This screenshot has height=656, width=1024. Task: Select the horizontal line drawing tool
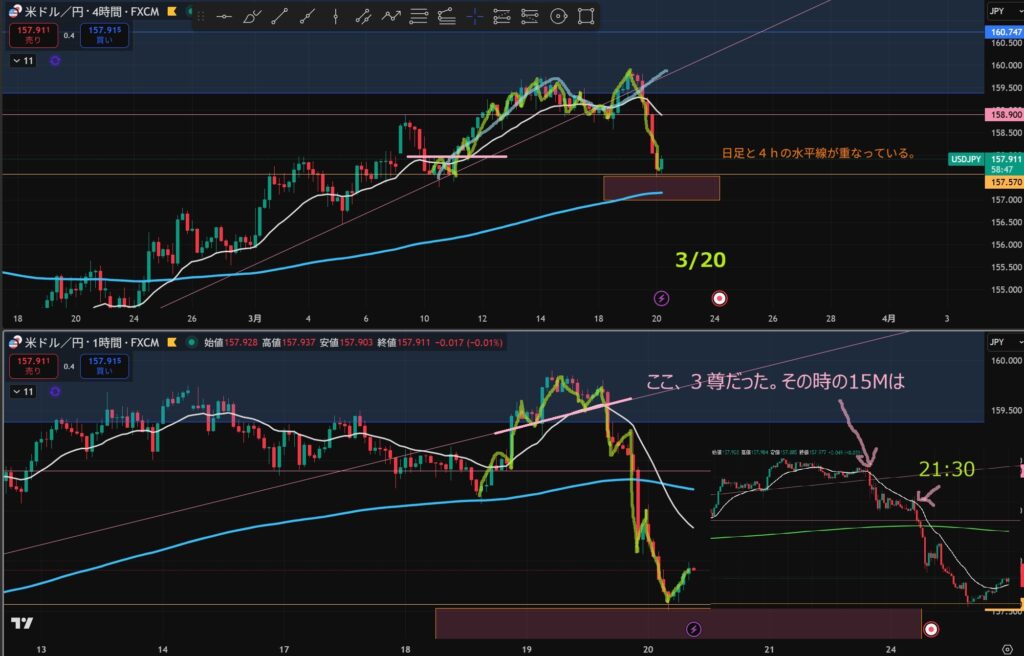(224, 17)
